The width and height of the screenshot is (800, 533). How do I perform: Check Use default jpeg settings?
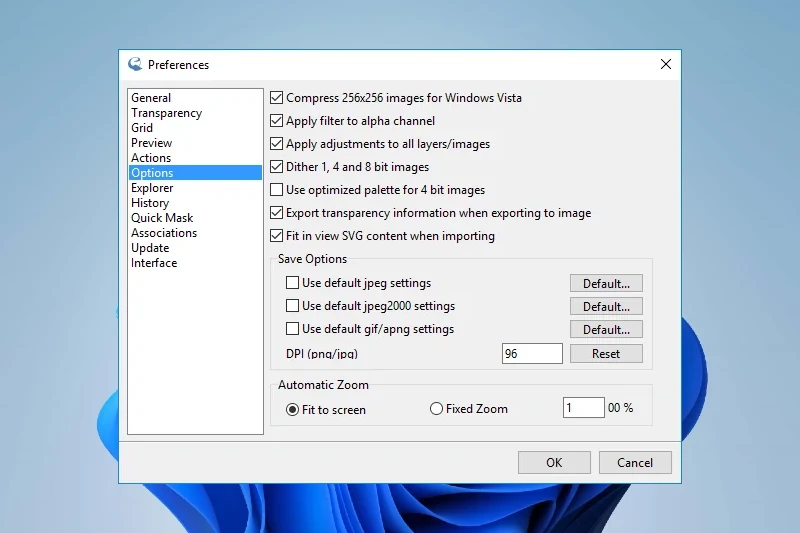click(x=293, y=283)
